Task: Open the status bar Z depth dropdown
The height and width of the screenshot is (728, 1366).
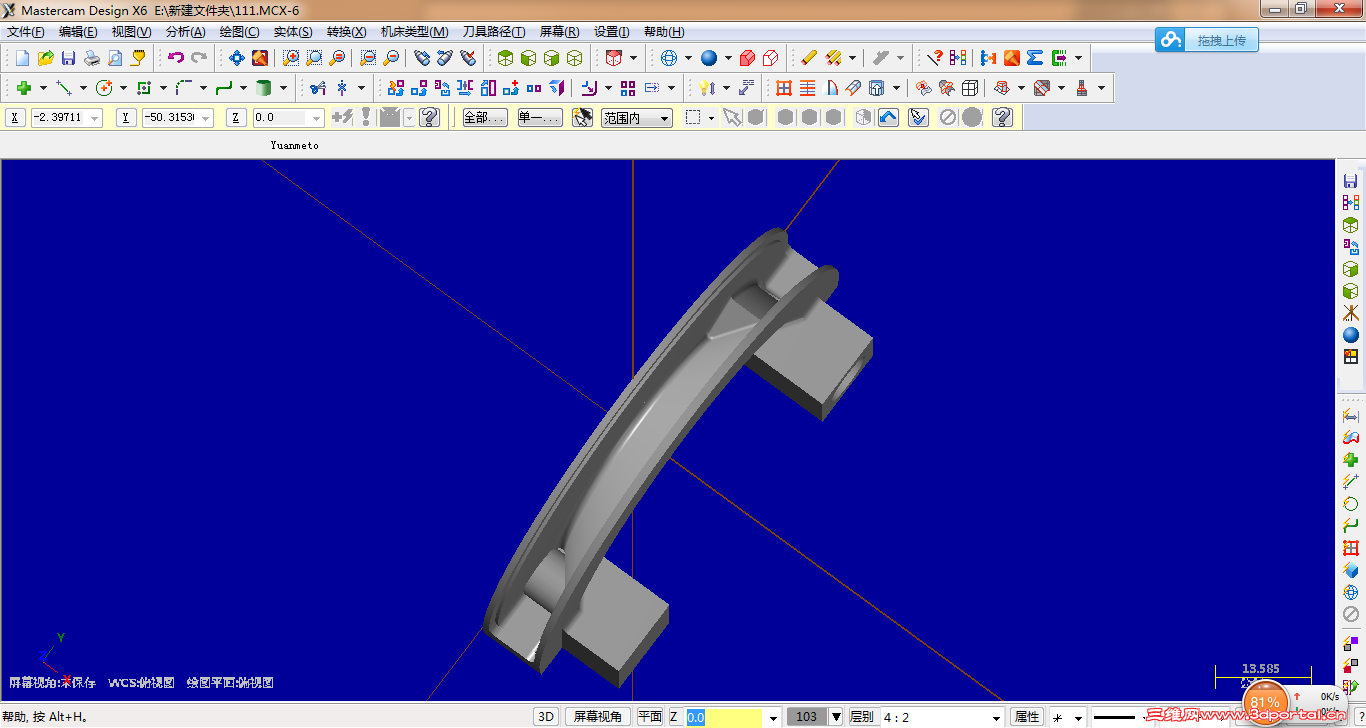Action: point(774,717)
